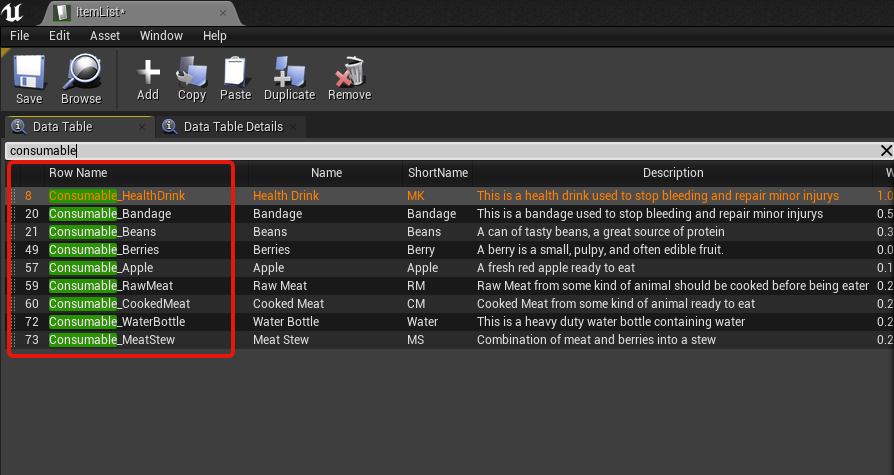Sort by the ShortName column header
Viewport: 894px width, 475px height.
438,173
